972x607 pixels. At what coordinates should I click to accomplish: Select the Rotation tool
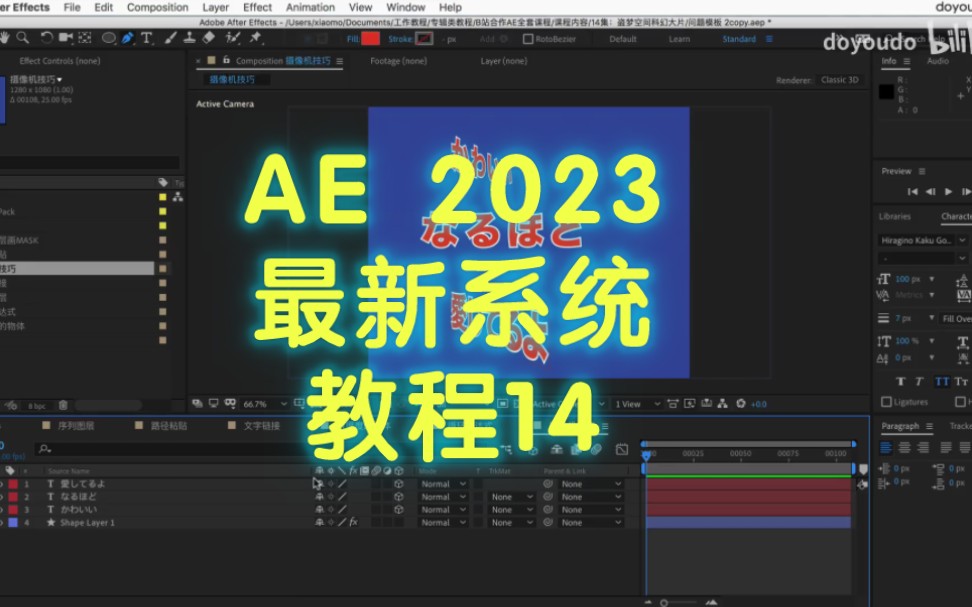46,37
